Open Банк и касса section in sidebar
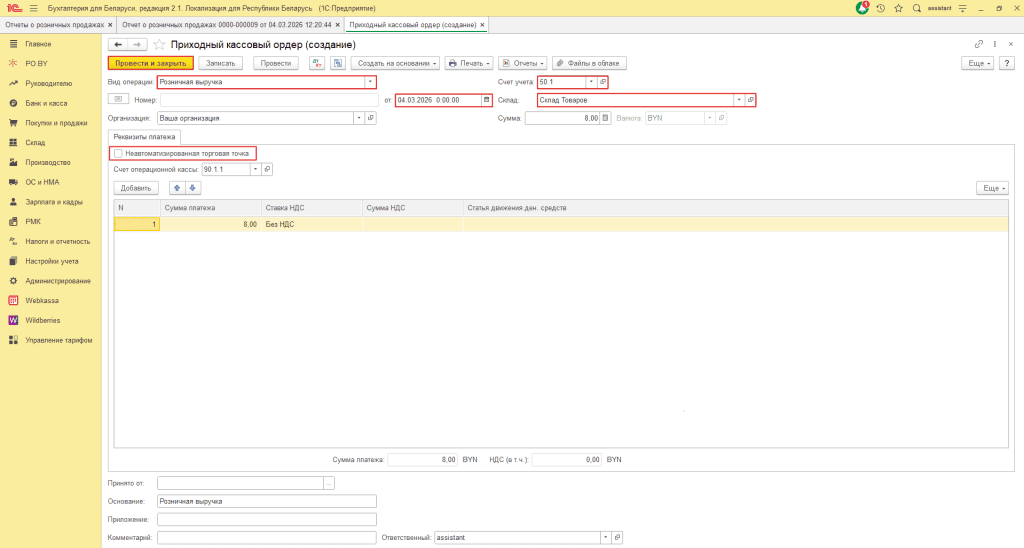Viewport: 1024px width, 548px height. (x=46, y=103)
